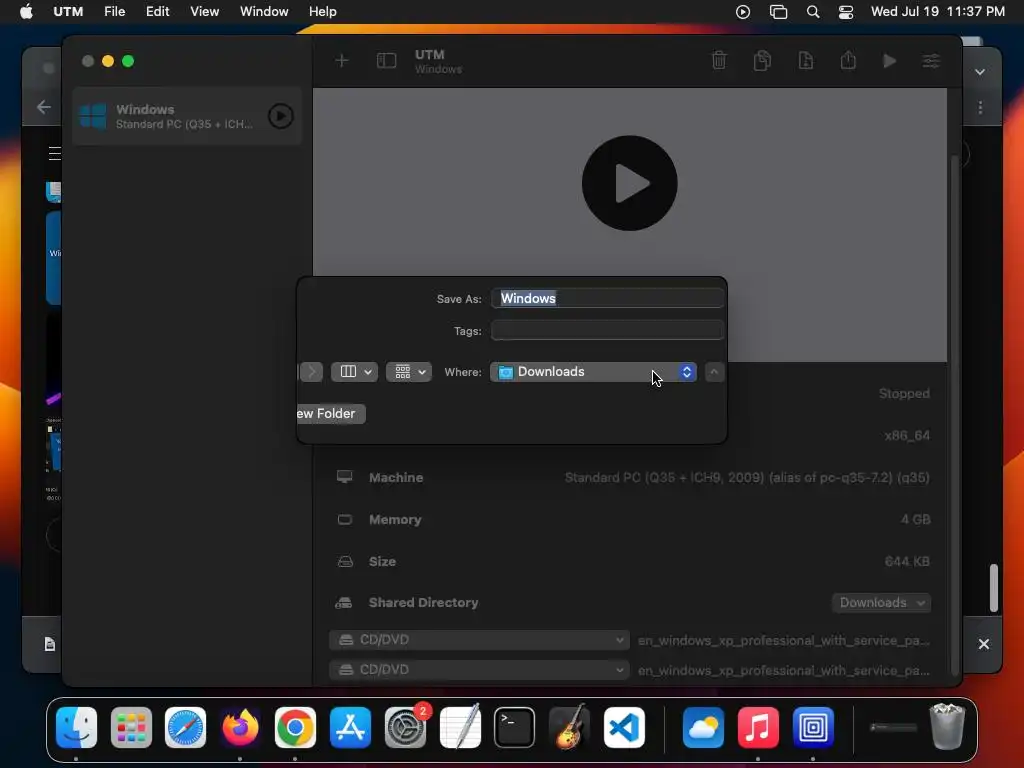Click the share icon in UTM toolbar
Screen dimensions: 1024x768
(x=848, y=61)
